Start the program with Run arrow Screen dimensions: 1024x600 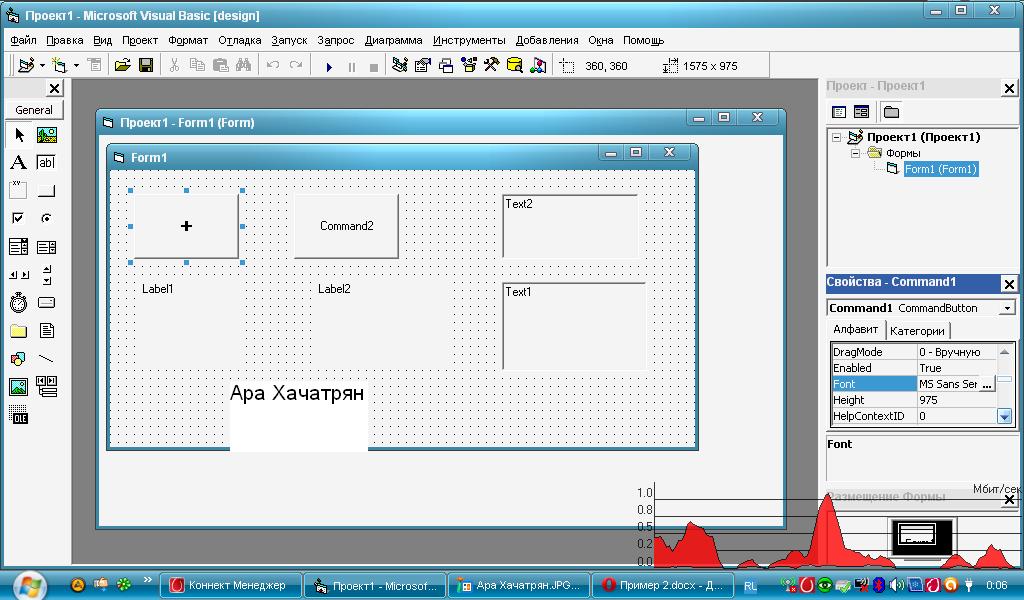tap(329, 67)
